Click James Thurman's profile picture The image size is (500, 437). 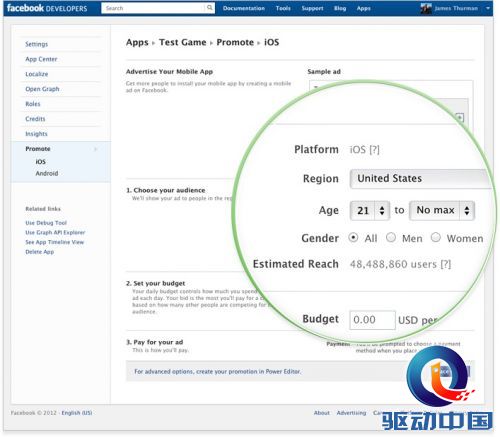426,8
